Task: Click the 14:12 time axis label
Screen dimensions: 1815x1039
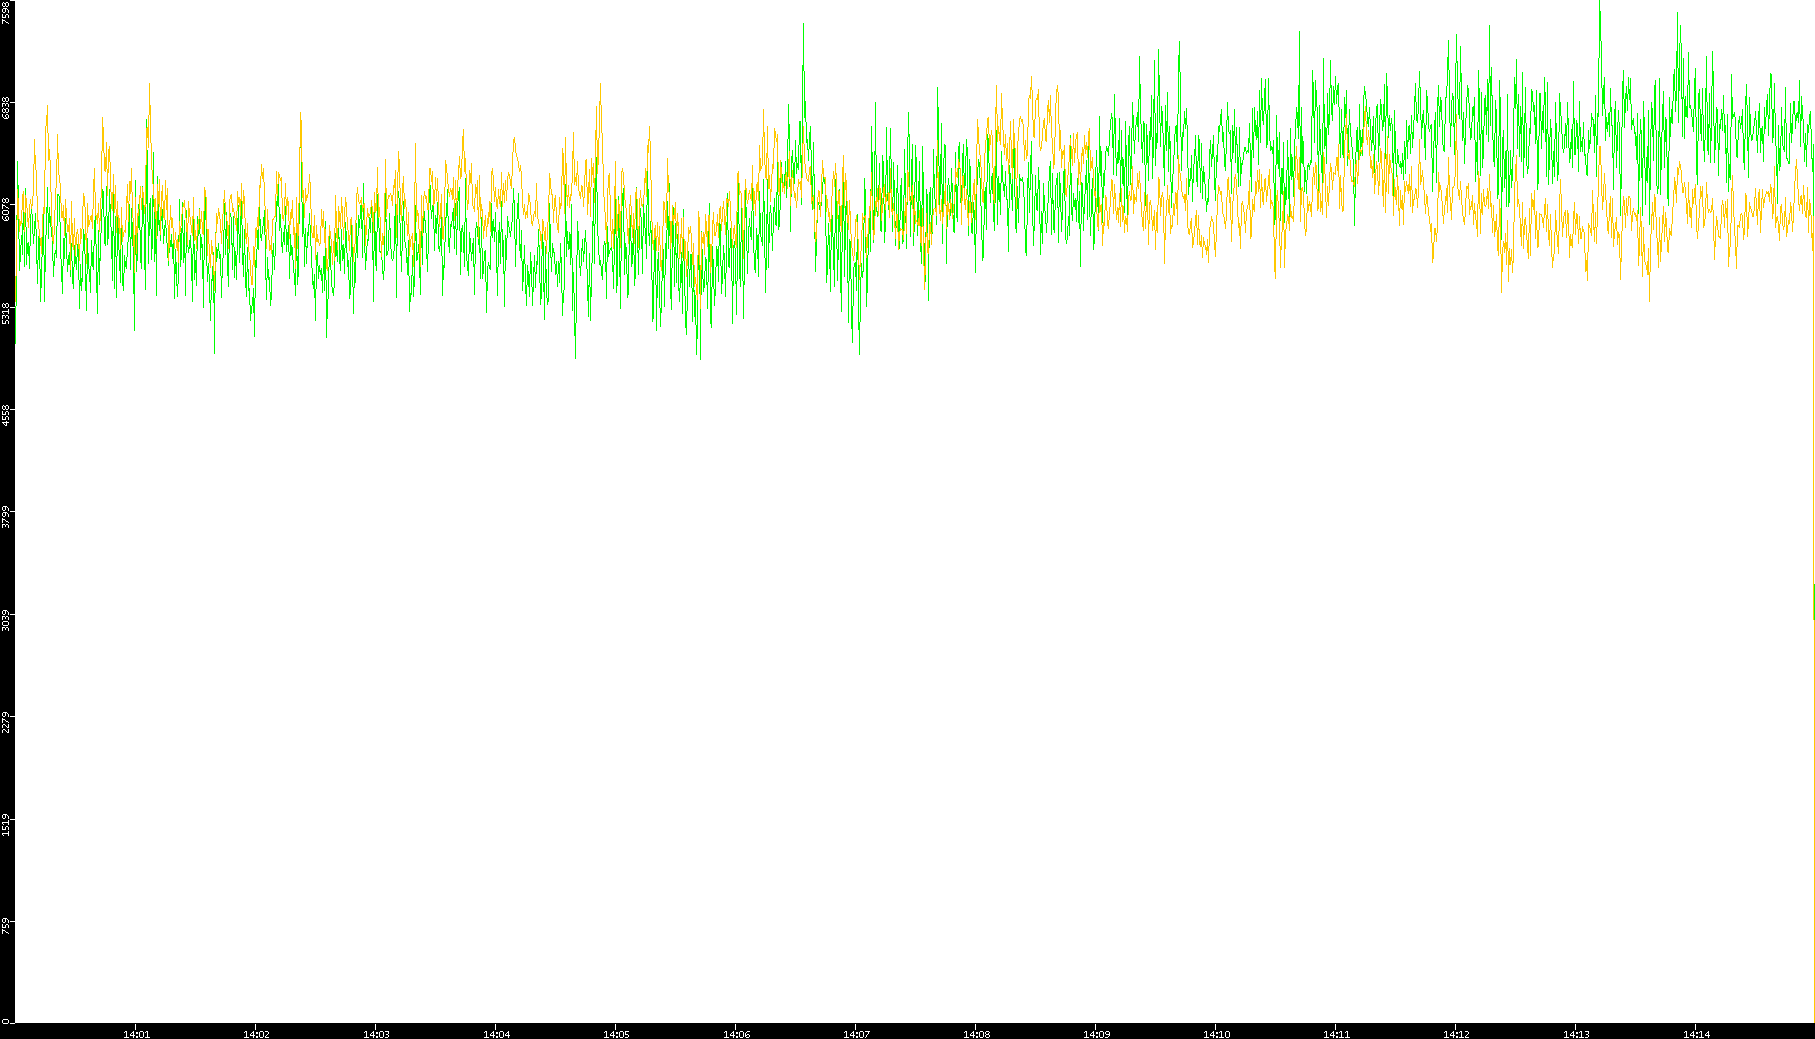Action: click(x=1456, y=1034)
